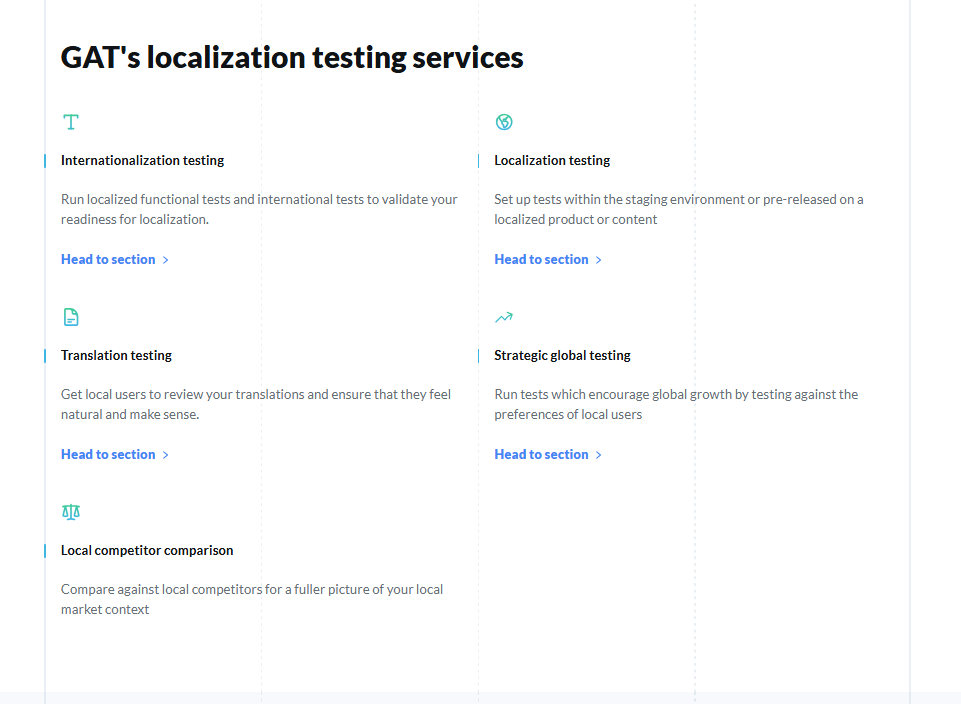Select the Translation testing title
961x704 pixels.
[x=116, y=355]
